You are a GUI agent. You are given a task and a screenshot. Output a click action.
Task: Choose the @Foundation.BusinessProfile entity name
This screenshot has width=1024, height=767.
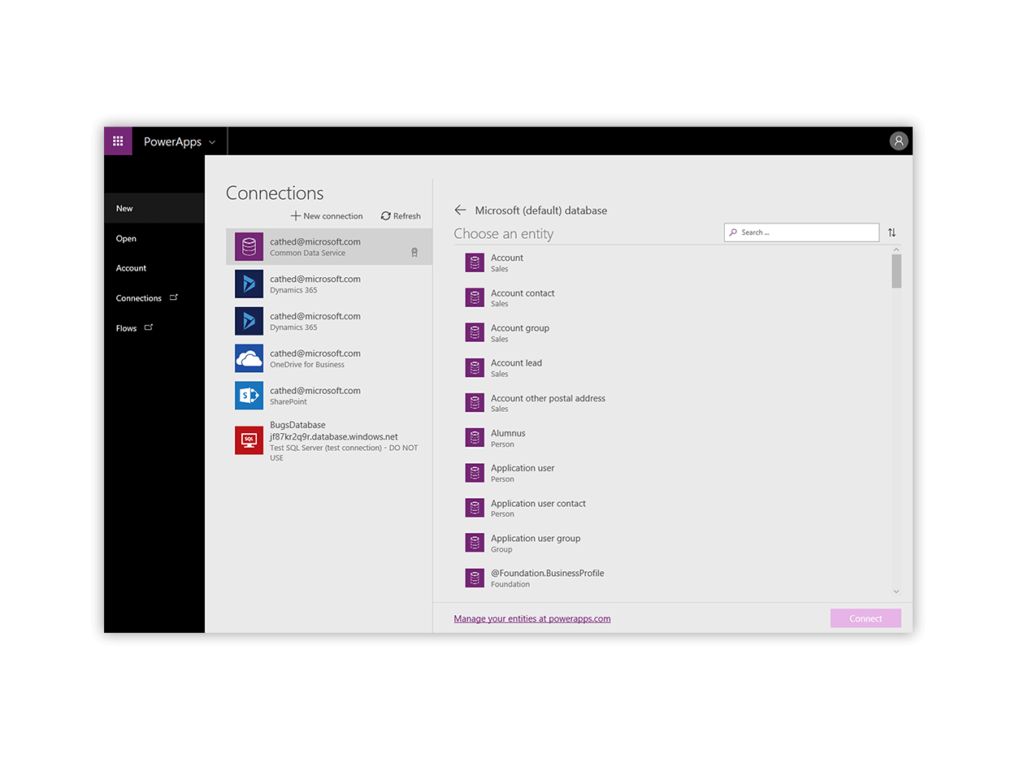pos(547,574)
